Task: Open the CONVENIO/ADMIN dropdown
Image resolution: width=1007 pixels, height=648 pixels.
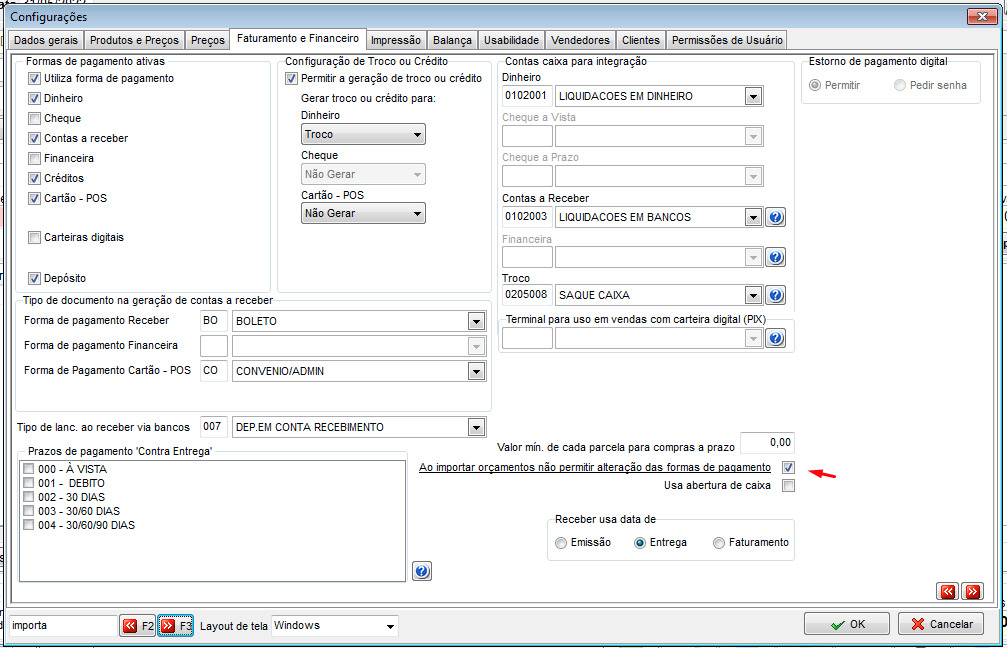Action: click(x=476, y=371)
